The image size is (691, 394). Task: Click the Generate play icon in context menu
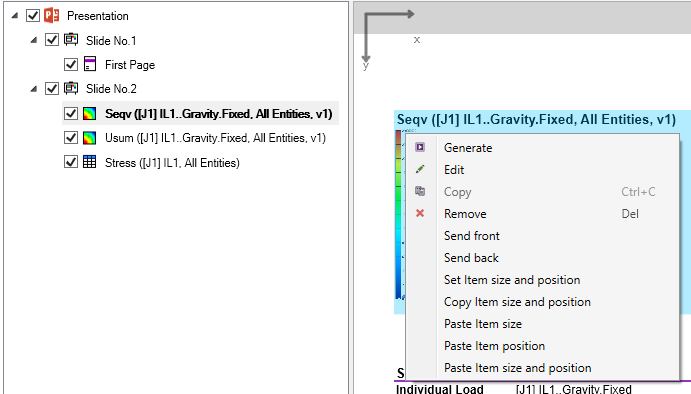[420, 147]
